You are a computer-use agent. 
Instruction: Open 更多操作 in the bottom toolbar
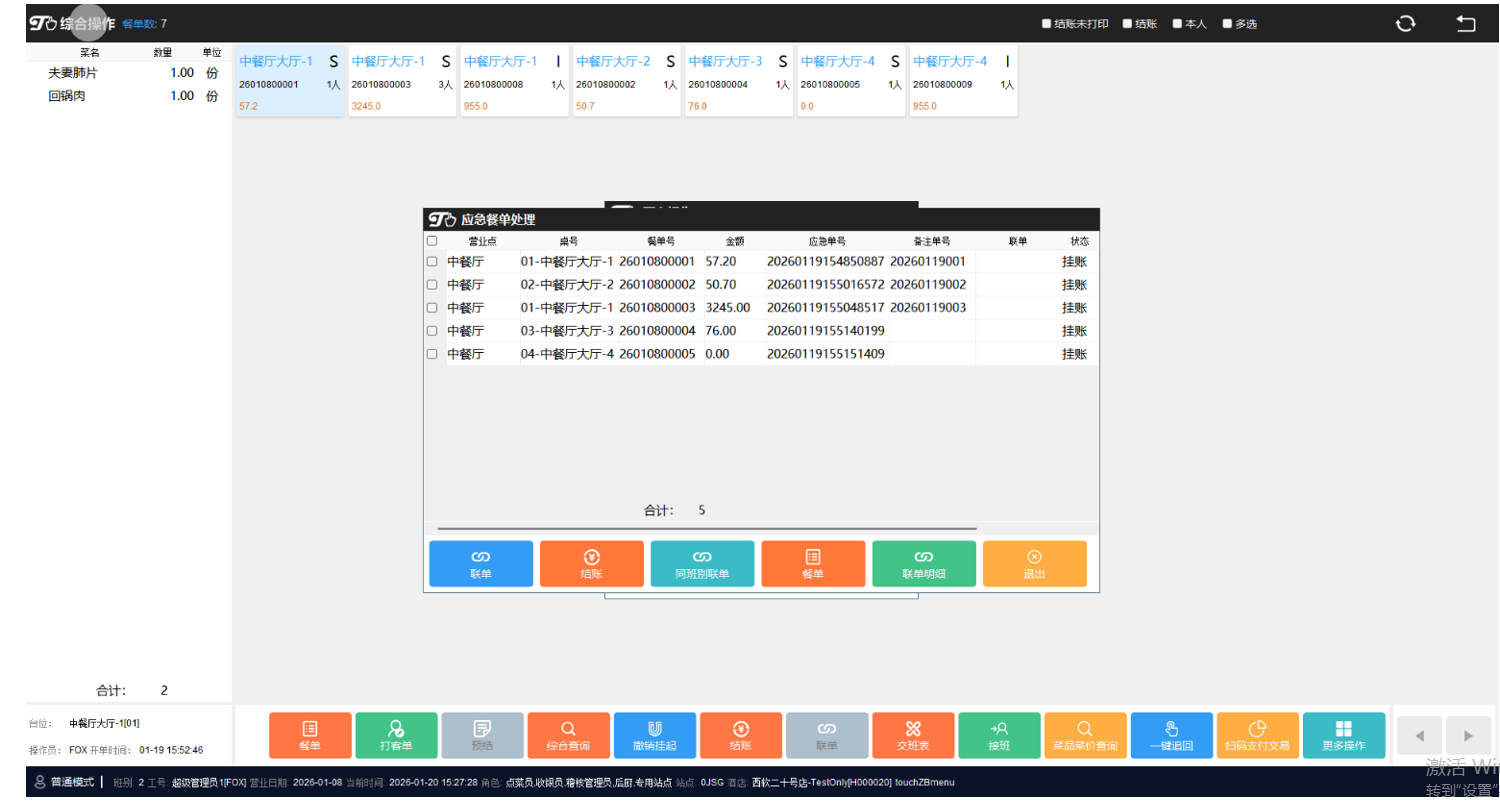(1343, 735)
